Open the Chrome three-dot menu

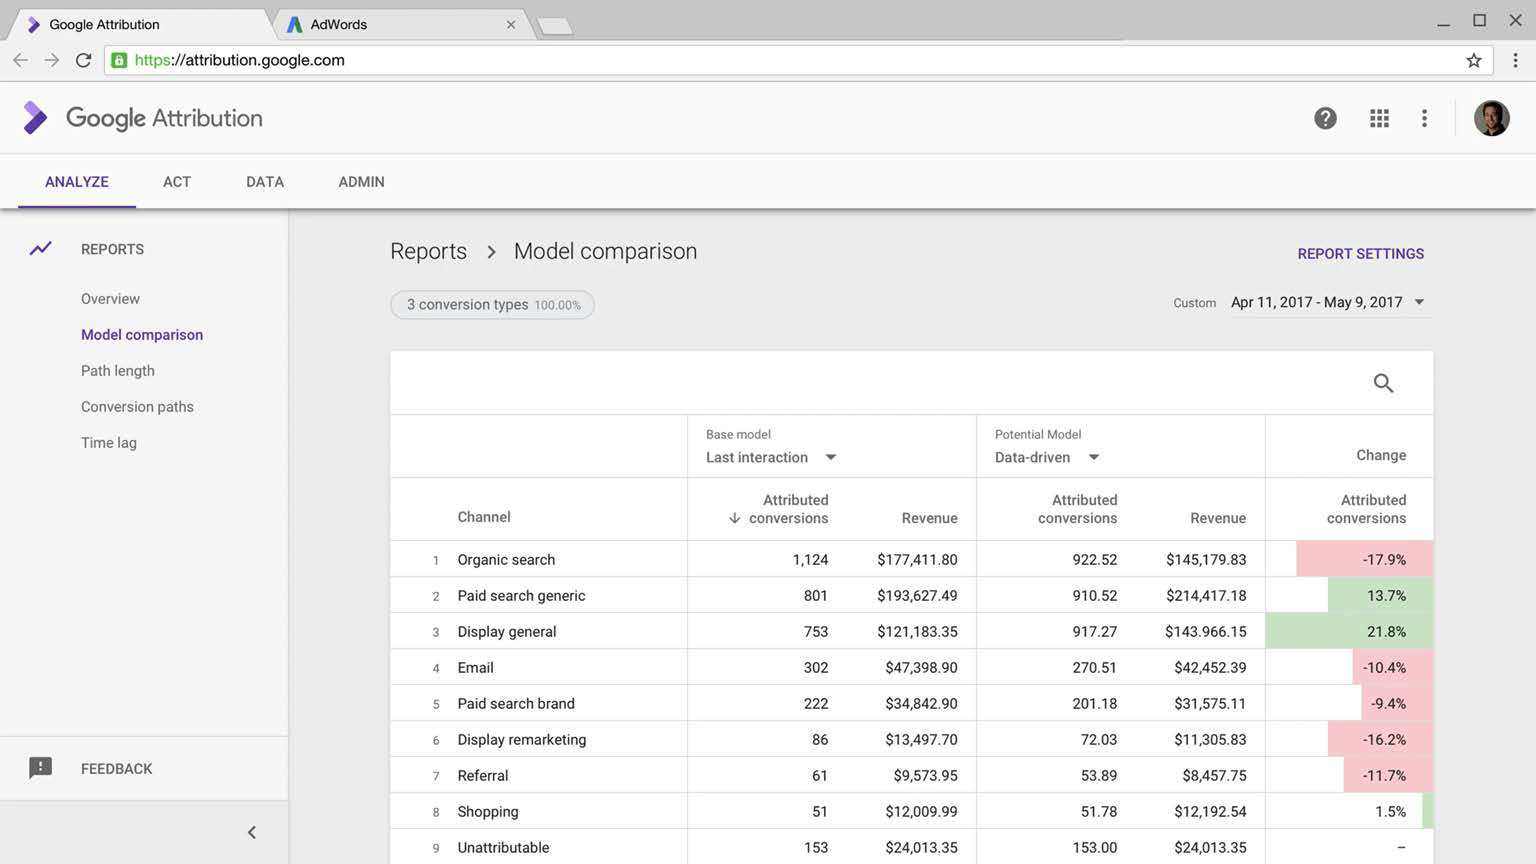pyautogui.click(x=1515, y=60)
